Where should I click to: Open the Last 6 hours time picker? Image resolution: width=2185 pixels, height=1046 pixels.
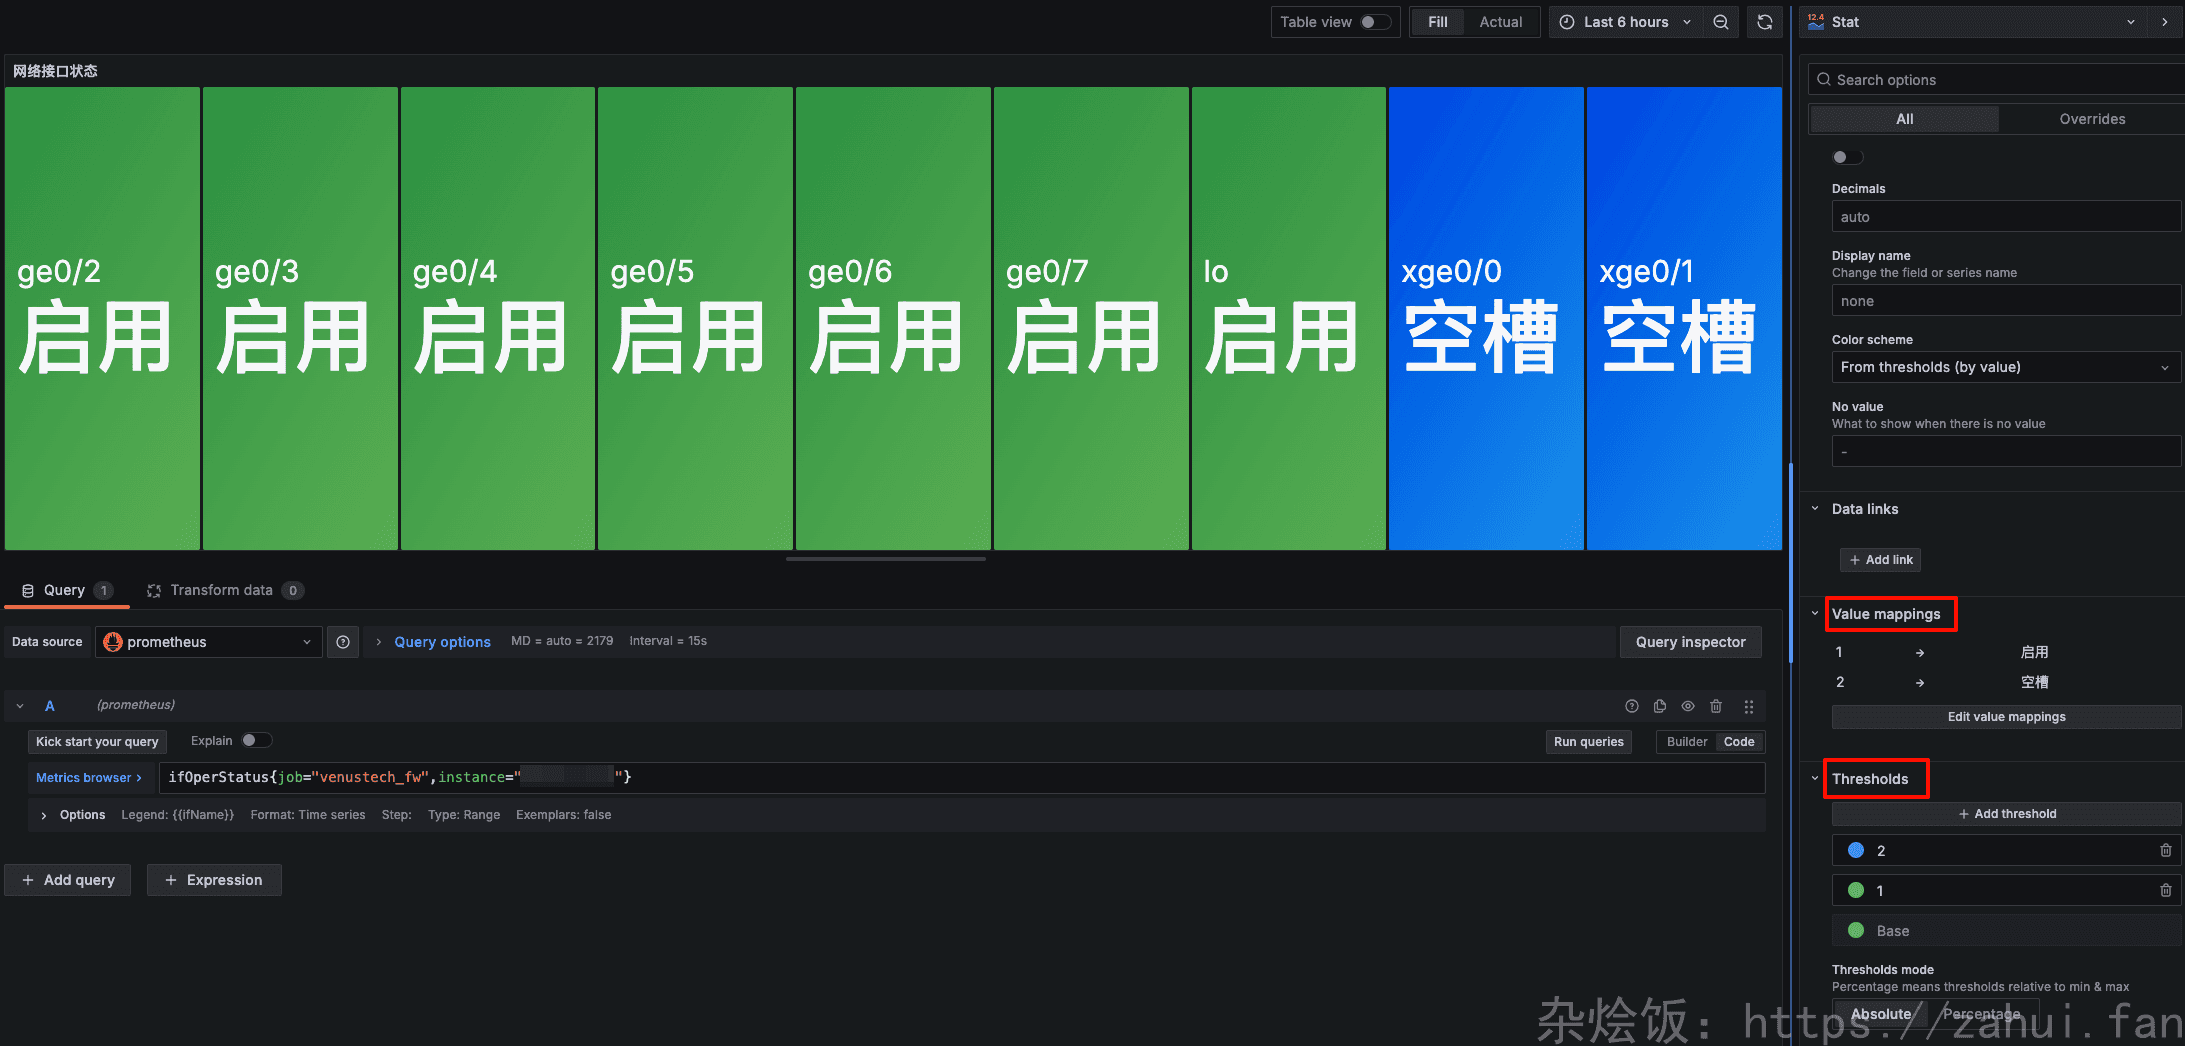tap(1625, 22)
